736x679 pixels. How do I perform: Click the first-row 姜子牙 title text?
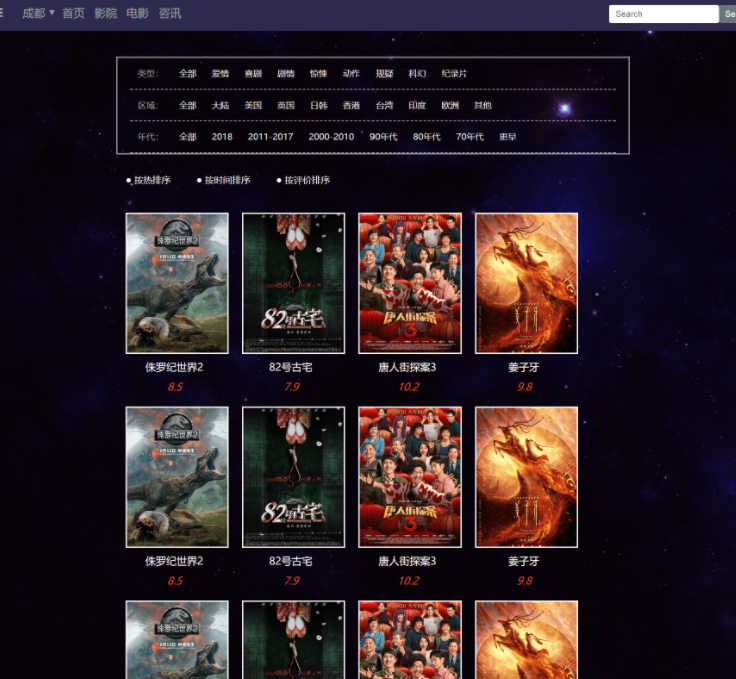(524, 367)
